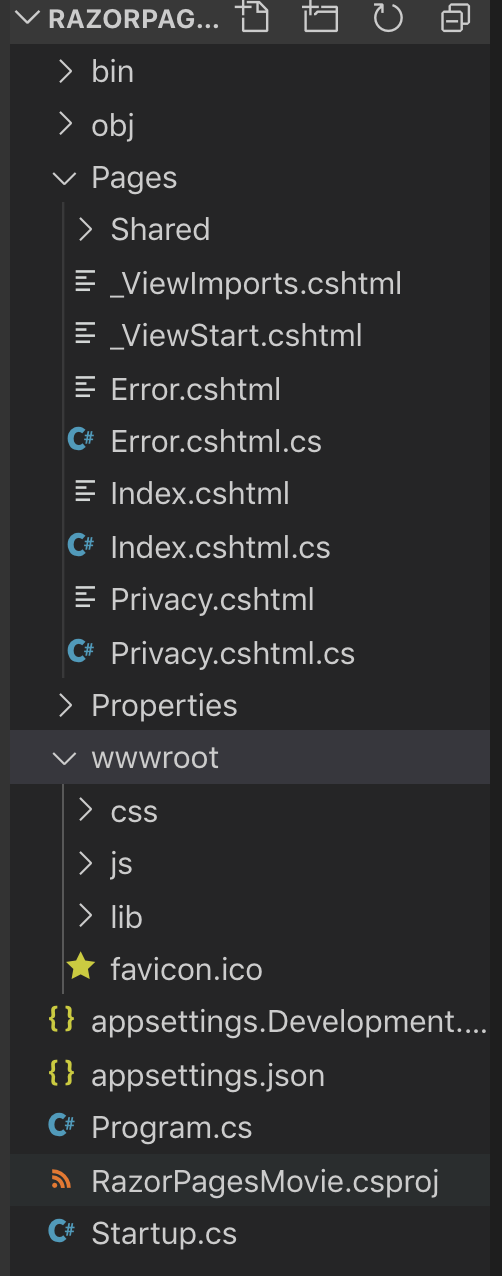Click the braces icon beside appsettings.json

62,1075
